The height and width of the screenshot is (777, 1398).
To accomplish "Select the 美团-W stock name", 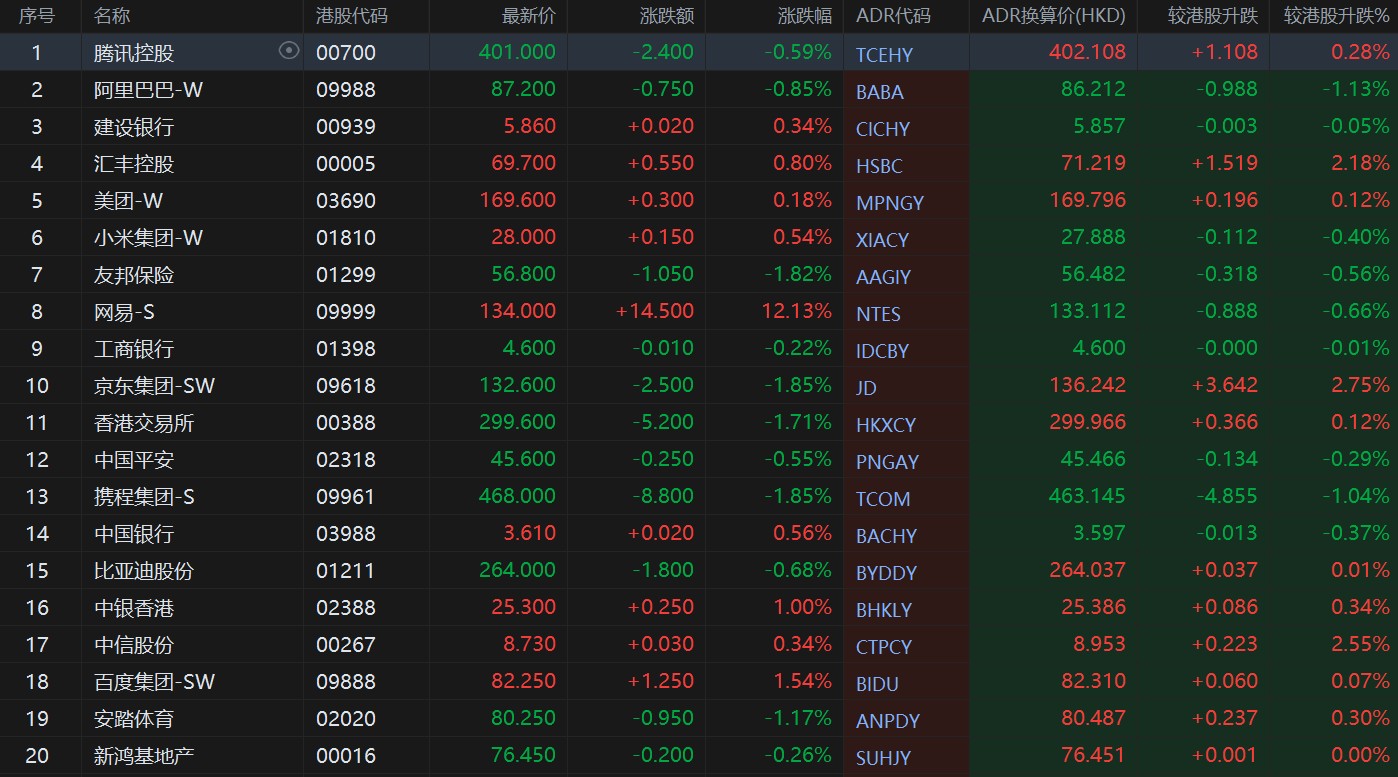I will 128,201.
